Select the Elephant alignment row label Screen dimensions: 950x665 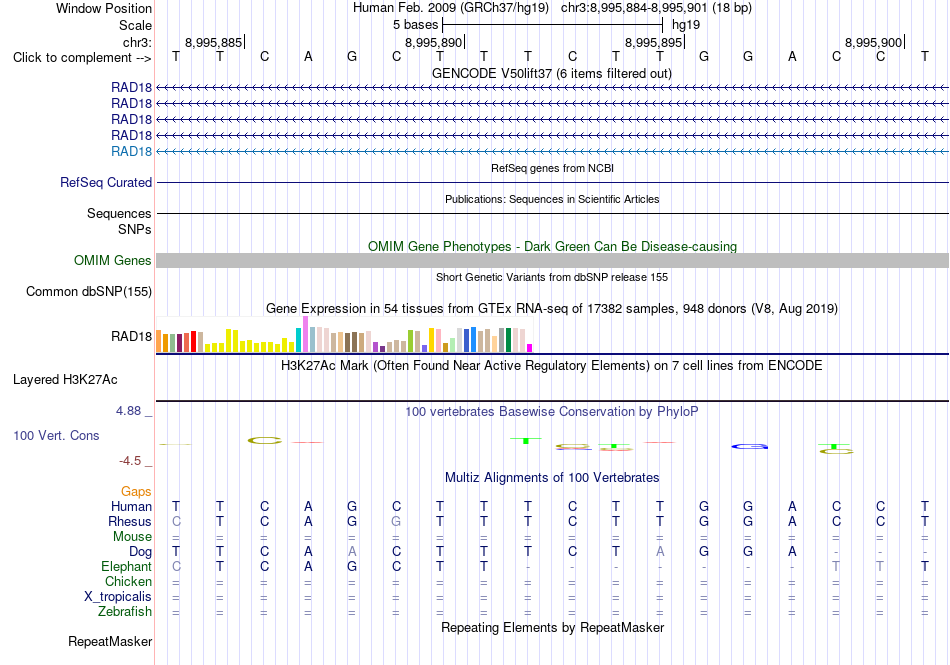click(x=127, y=567)
